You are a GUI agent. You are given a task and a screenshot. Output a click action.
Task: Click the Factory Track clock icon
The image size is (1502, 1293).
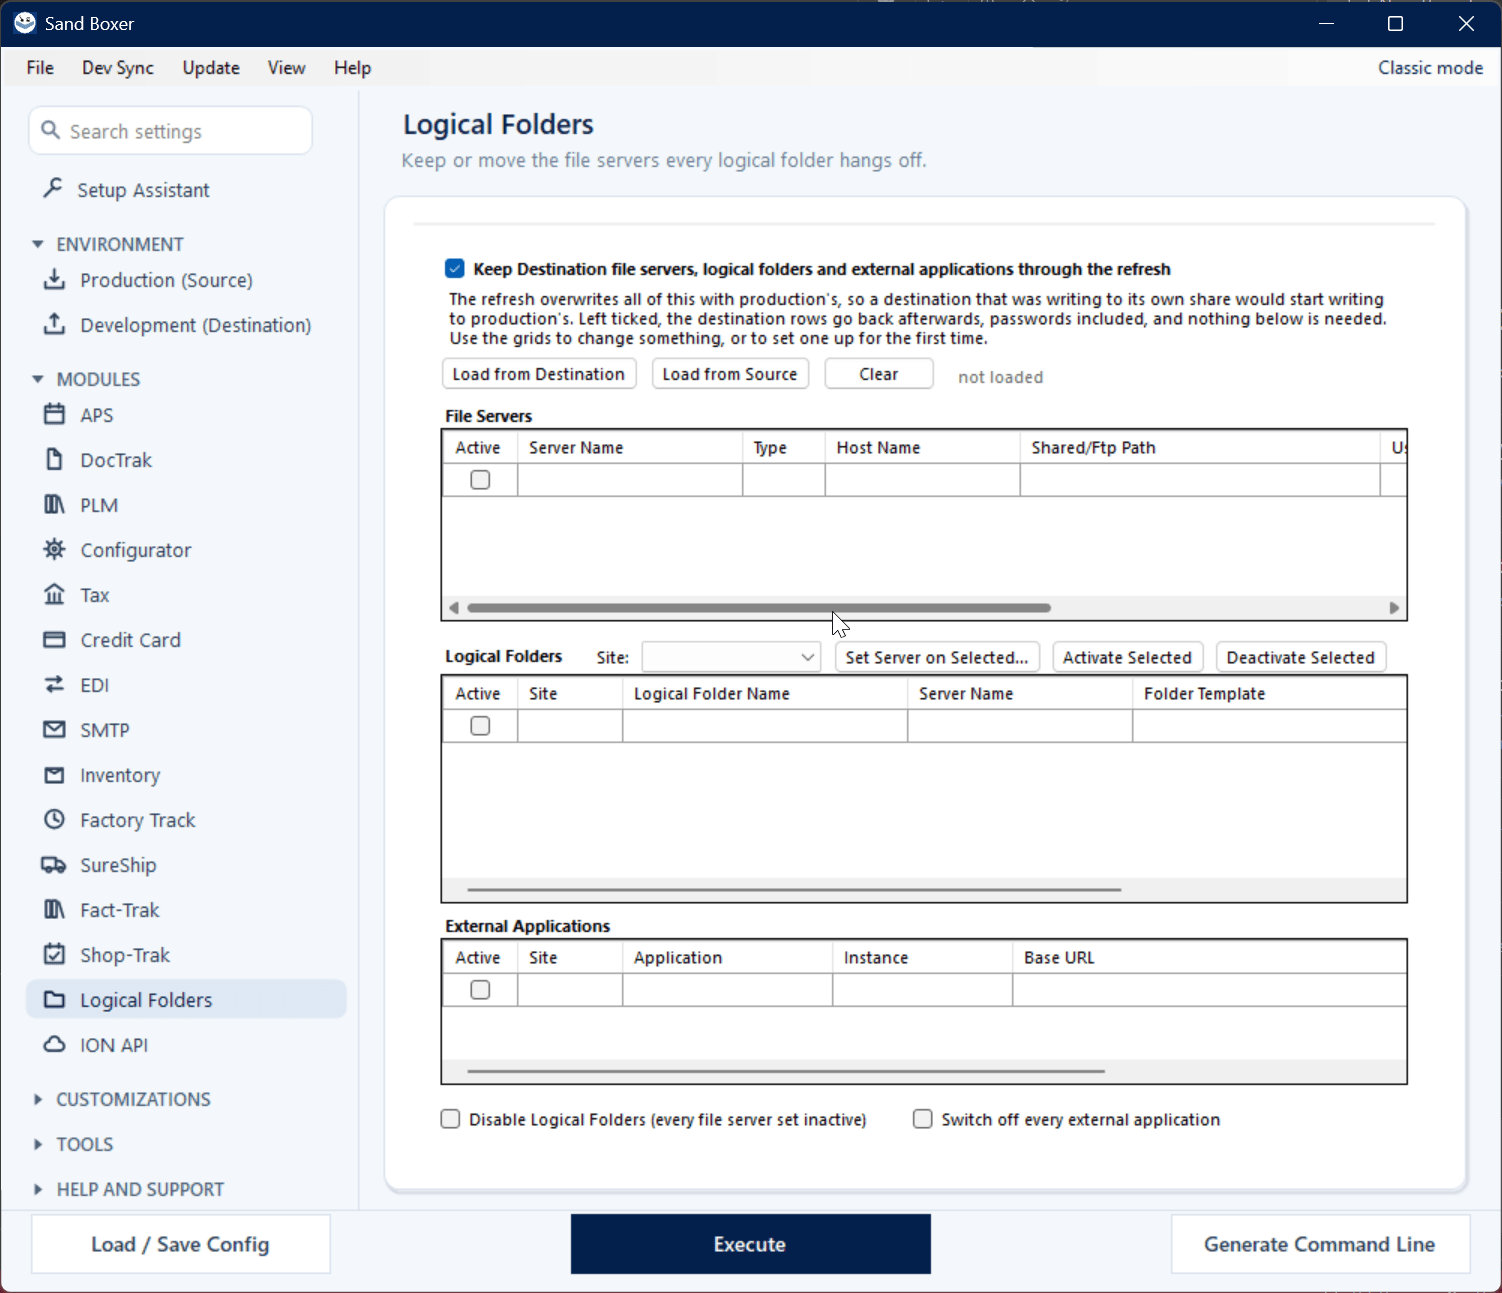54,819
